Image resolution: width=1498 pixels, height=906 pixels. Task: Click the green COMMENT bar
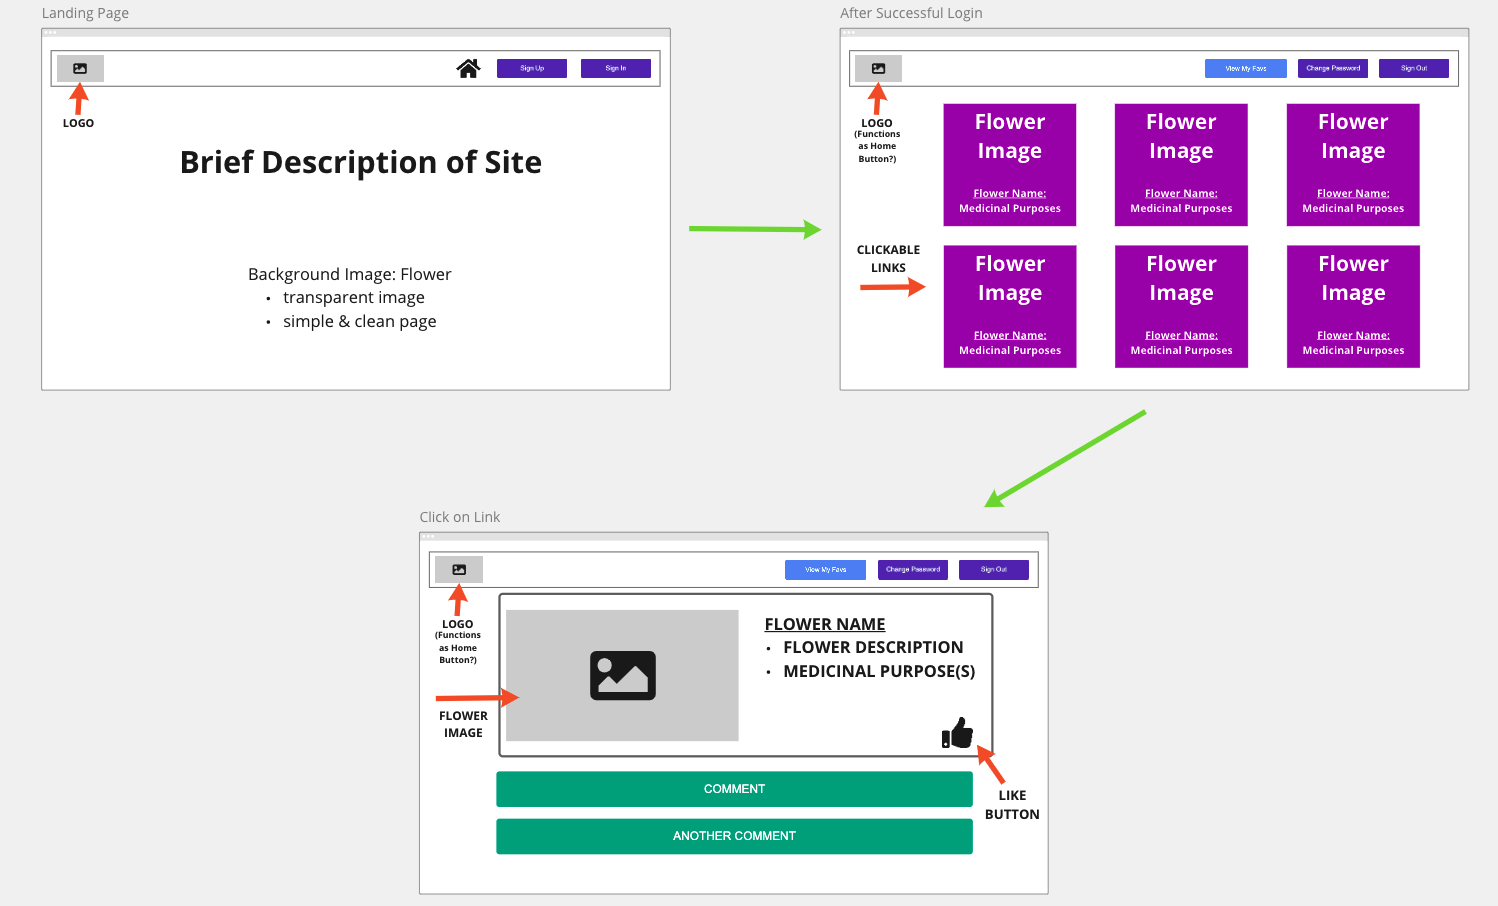(x=734, y=789)
